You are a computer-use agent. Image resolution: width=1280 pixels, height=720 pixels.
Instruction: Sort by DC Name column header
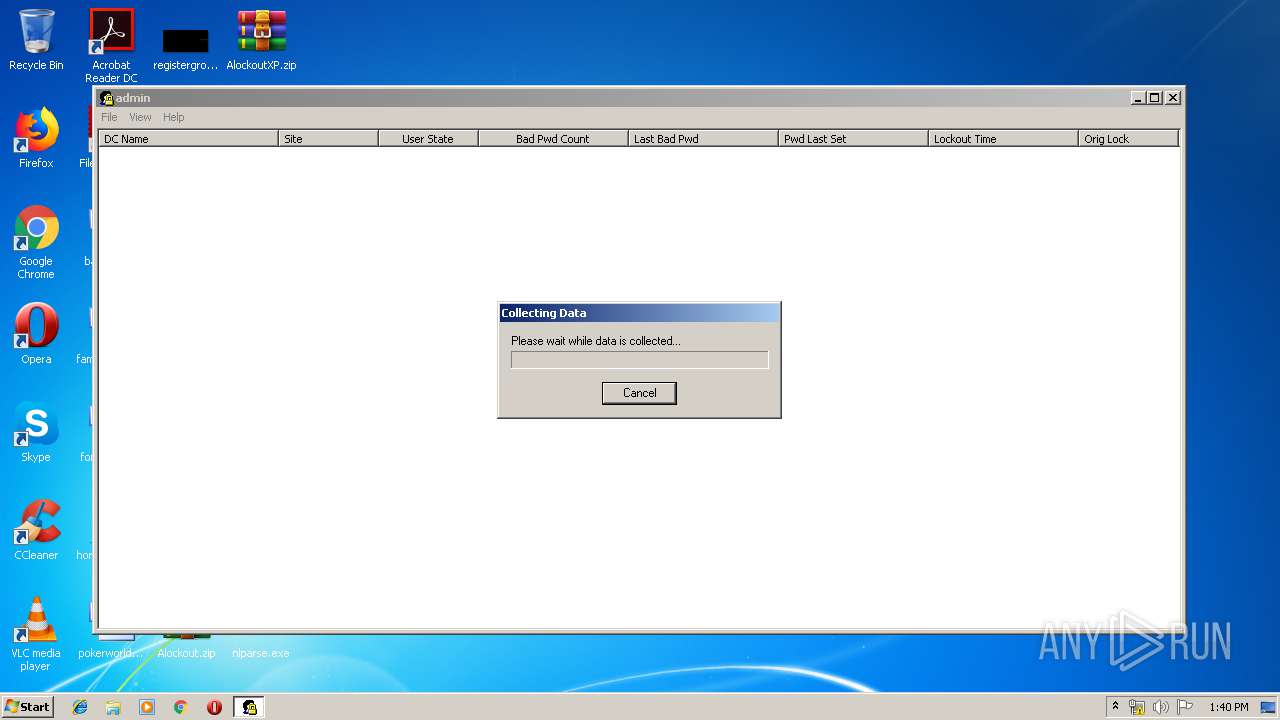point(188,139)
